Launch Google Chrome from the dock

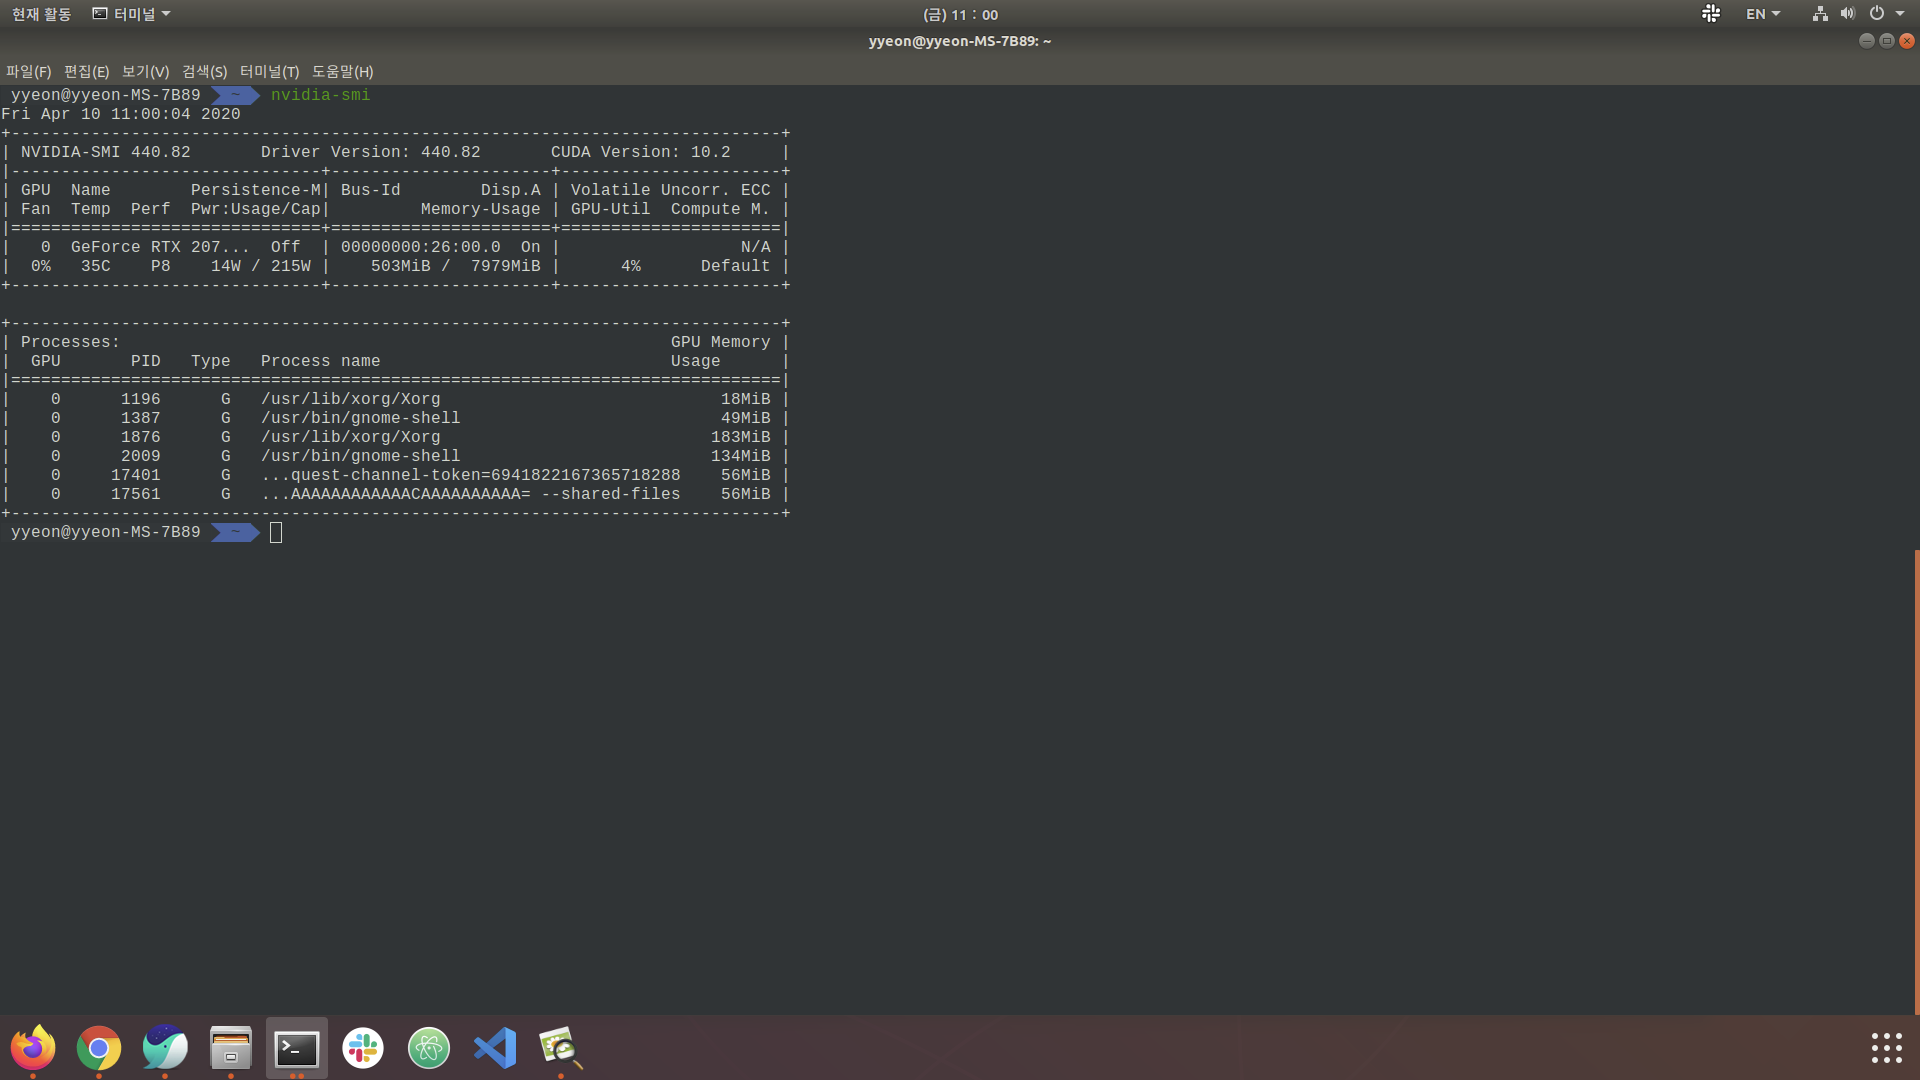99,1048
